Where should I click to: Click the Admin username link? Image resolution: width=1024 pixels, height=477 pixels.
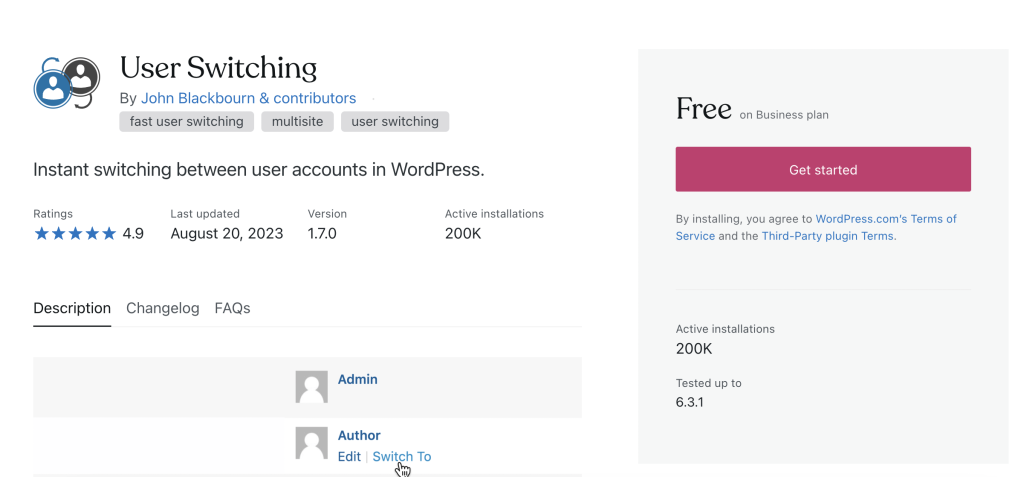click(x=357, y=379)
